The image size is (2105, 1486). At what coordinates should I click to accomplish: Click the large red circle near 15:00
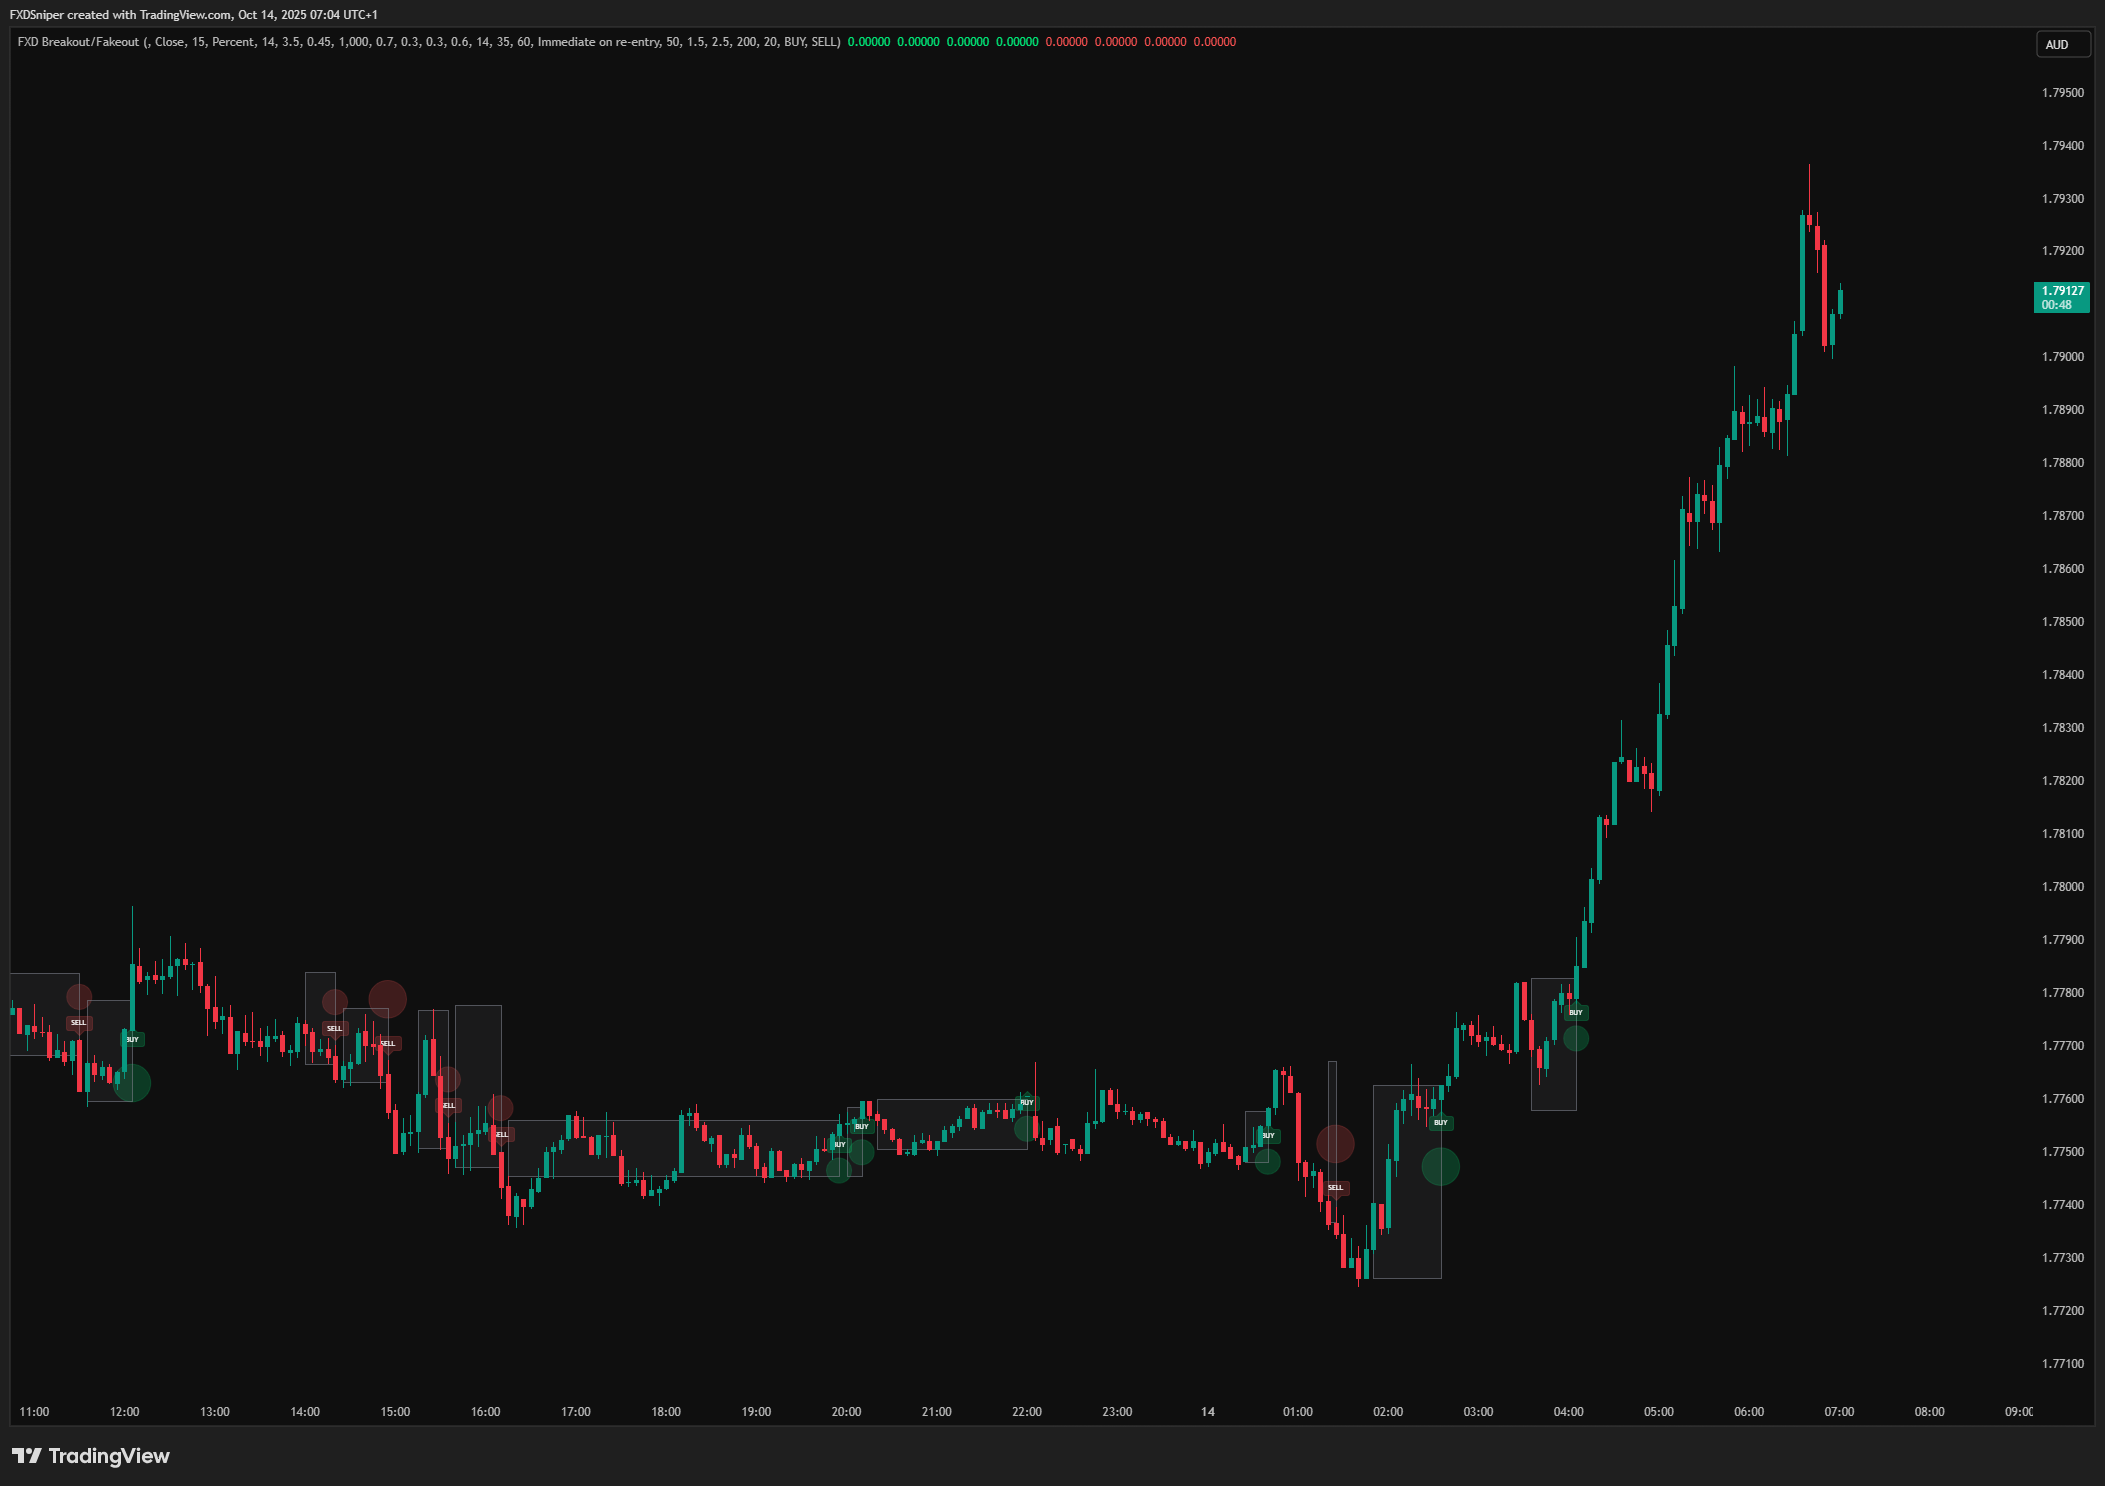388,998
